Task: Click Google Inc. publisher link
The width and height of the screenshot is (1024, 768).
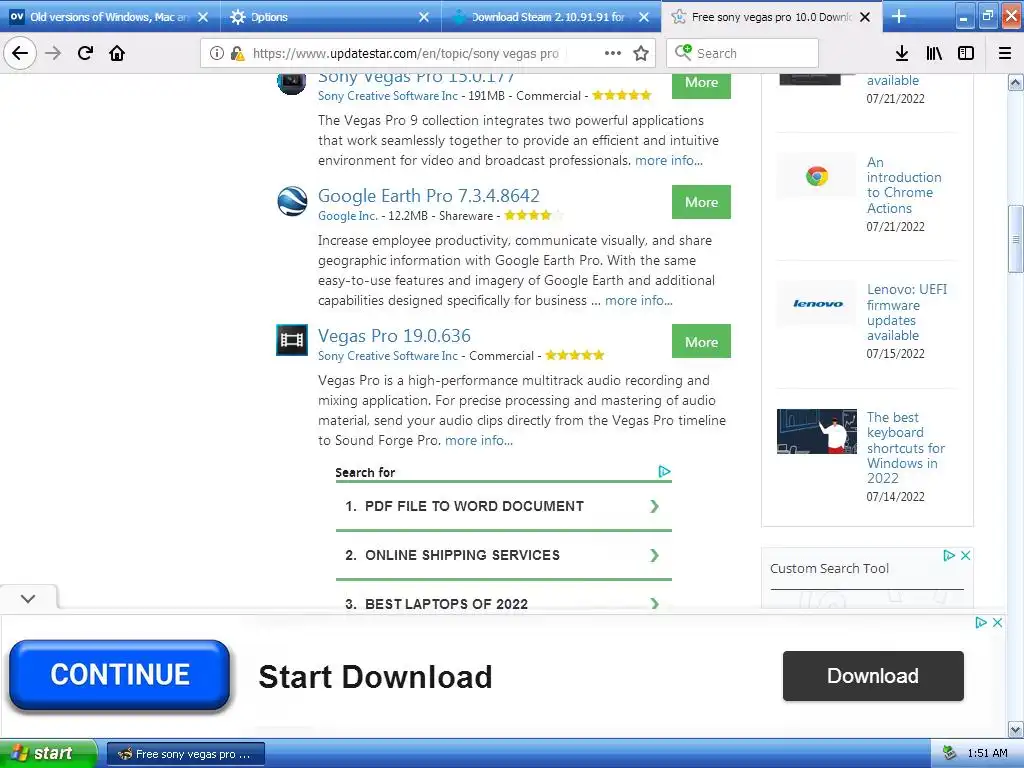Action: [347, 216]
